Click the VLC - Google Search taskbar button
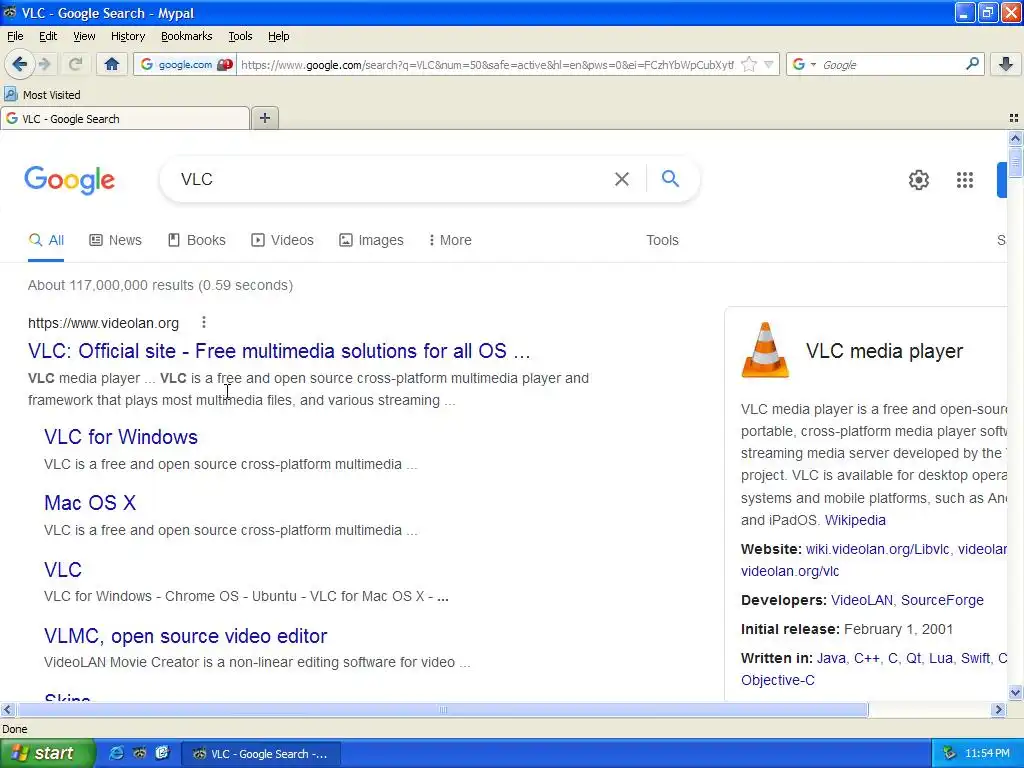Screen dimensions: 1024x768 tap(261, 754)
